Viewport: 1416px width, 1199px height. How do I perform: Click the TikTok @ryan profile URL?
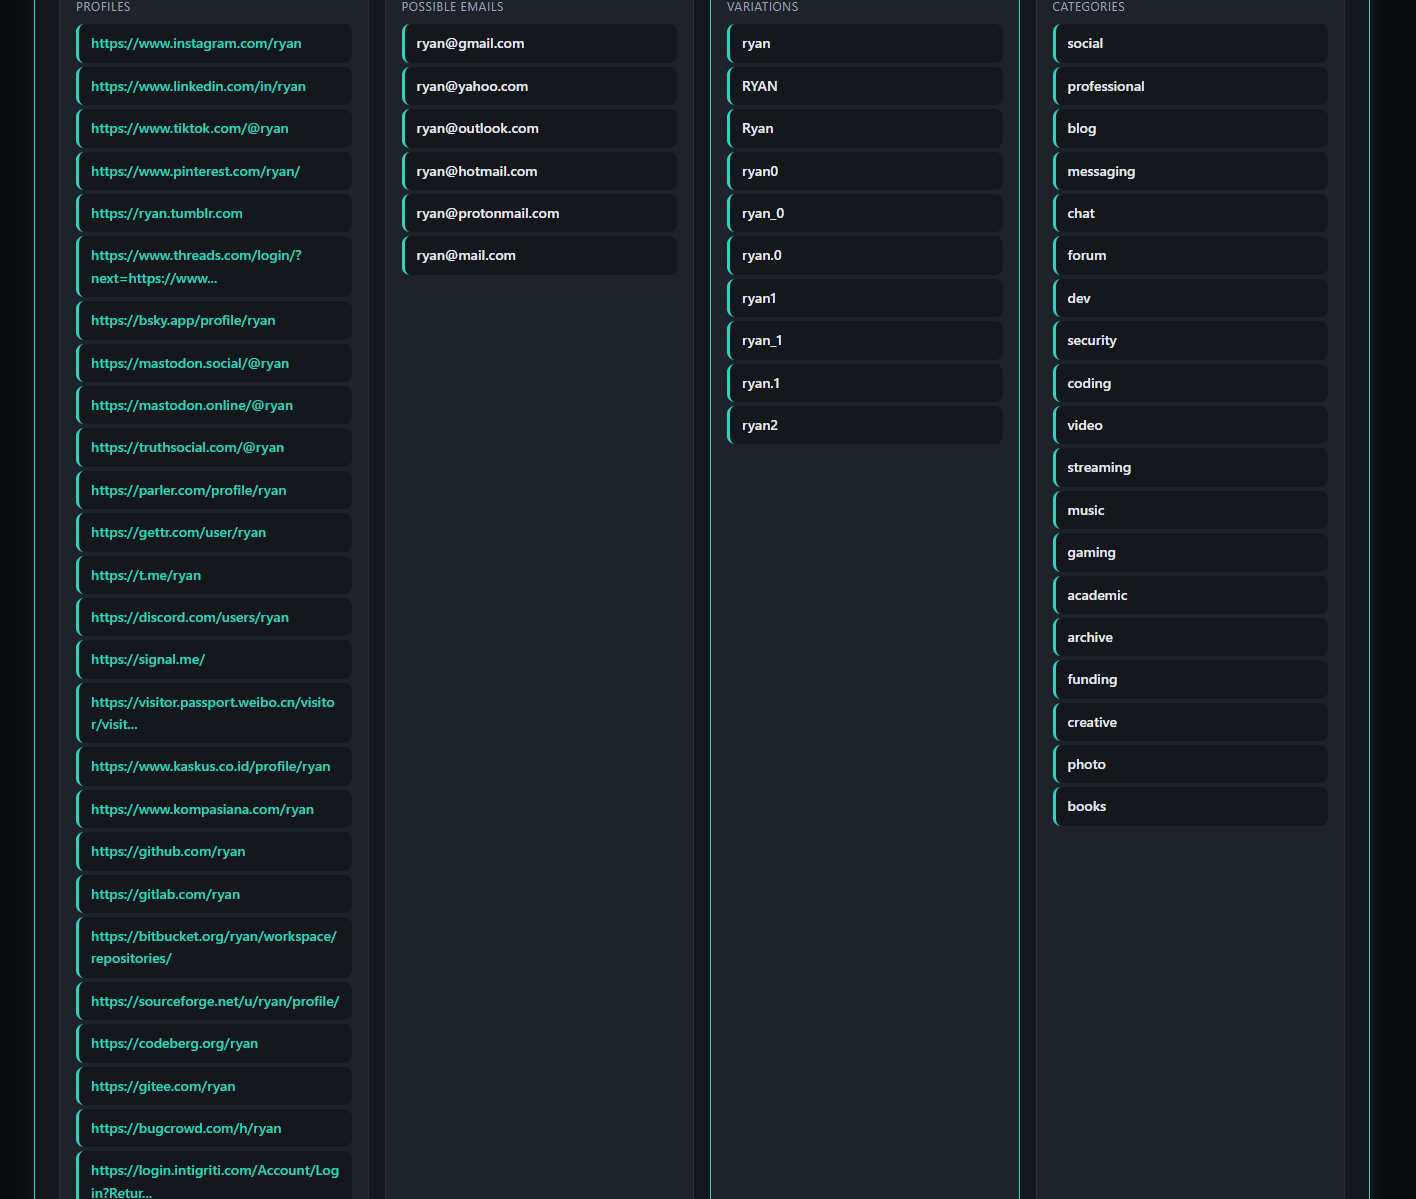pyautogui.click(x=189, y=129)
